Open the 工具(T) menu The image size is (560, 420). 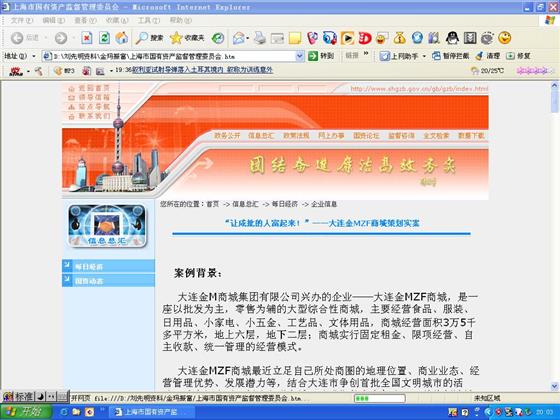click(x=149, y=20)
